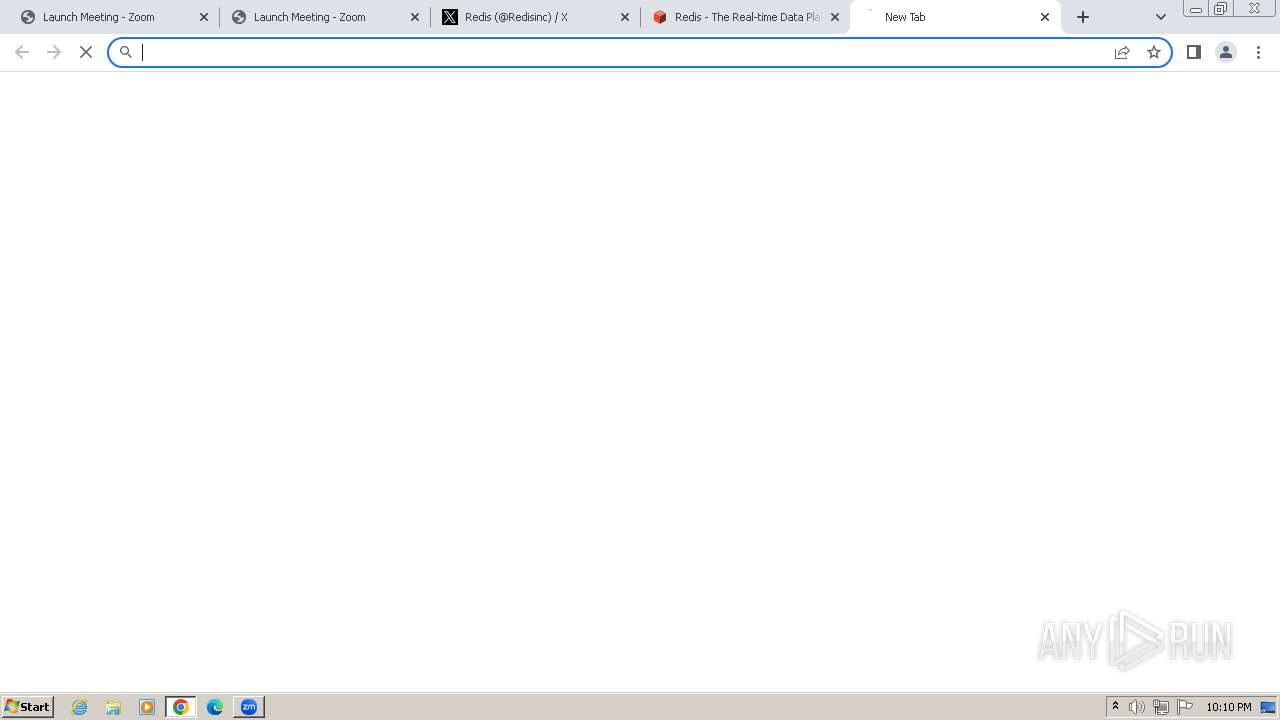Click the clock showing 10:10 PM

(1229, 707)
